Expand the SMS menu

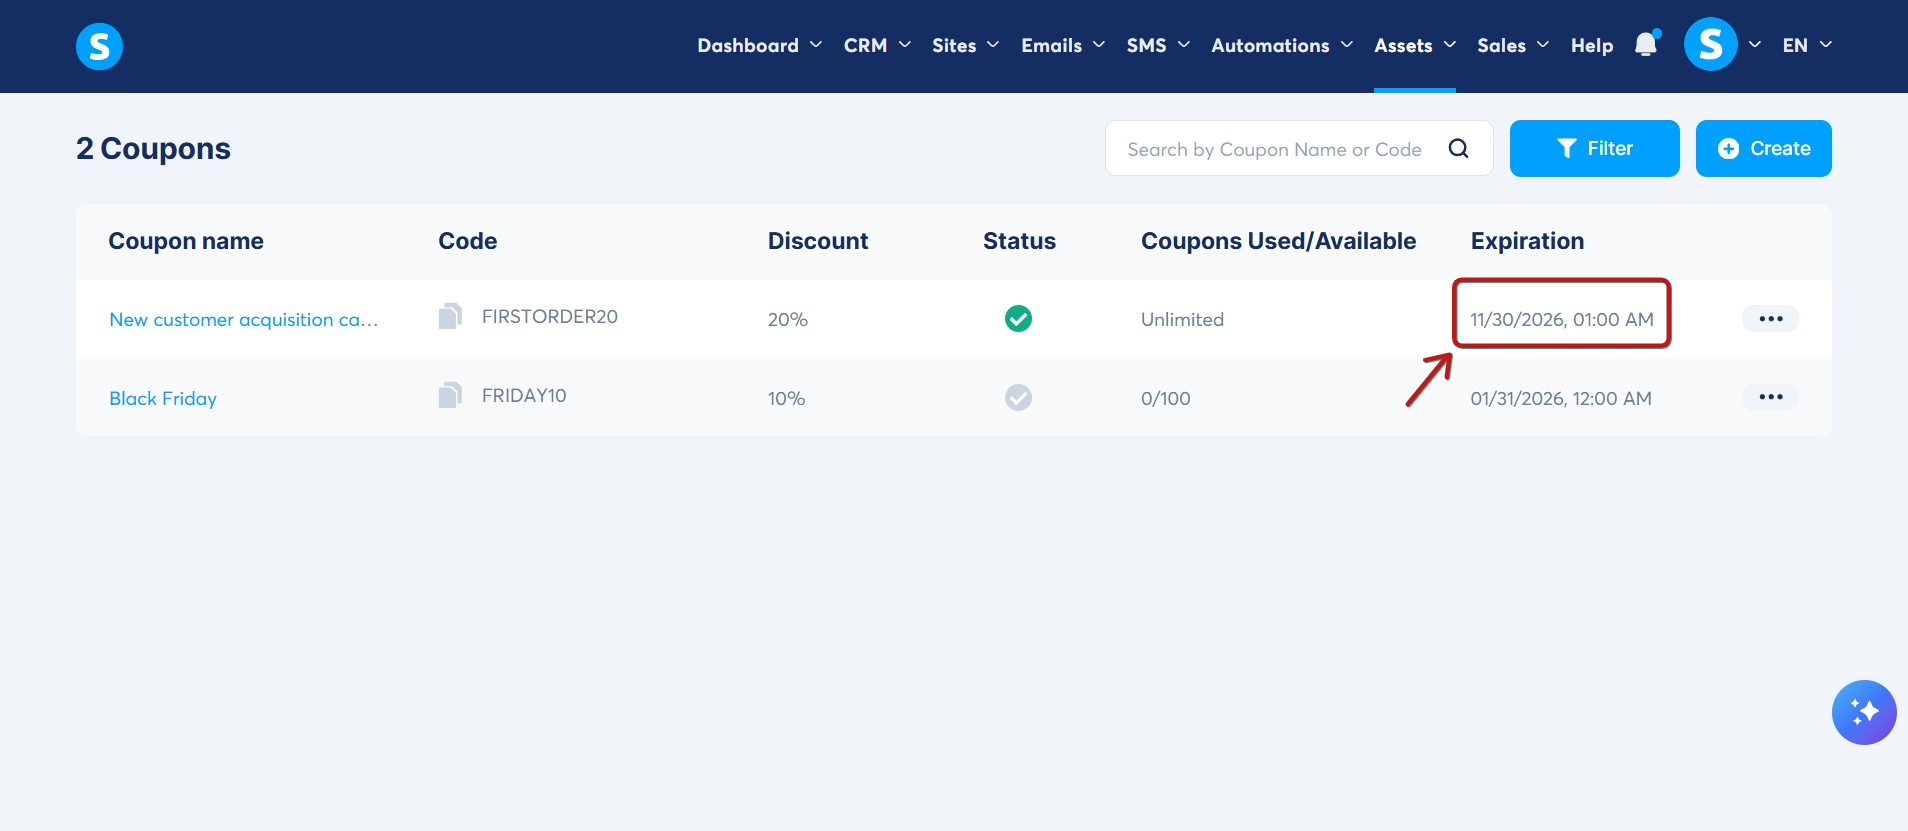click(x=1157, y=45)
